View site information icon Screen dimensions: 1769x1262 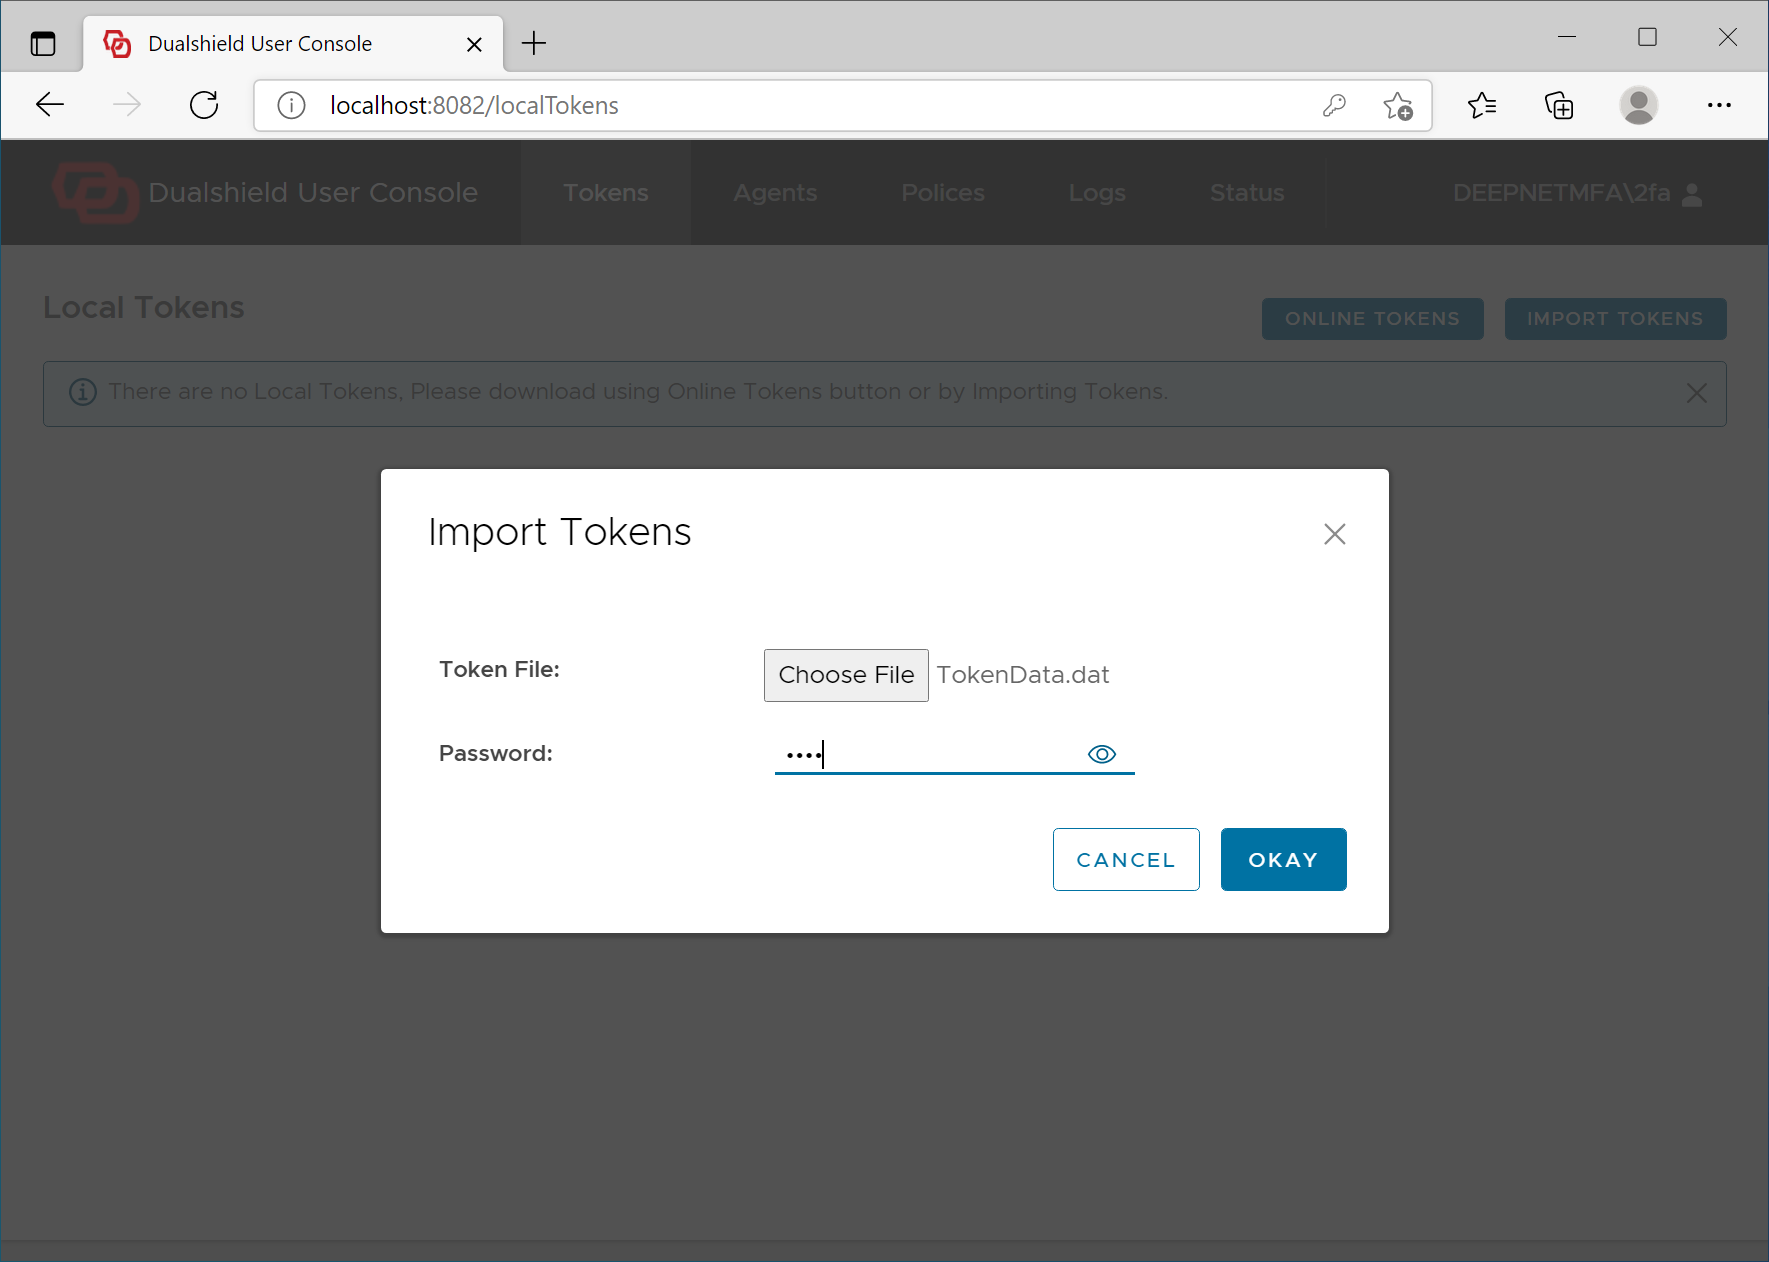(x=291, y=105)
